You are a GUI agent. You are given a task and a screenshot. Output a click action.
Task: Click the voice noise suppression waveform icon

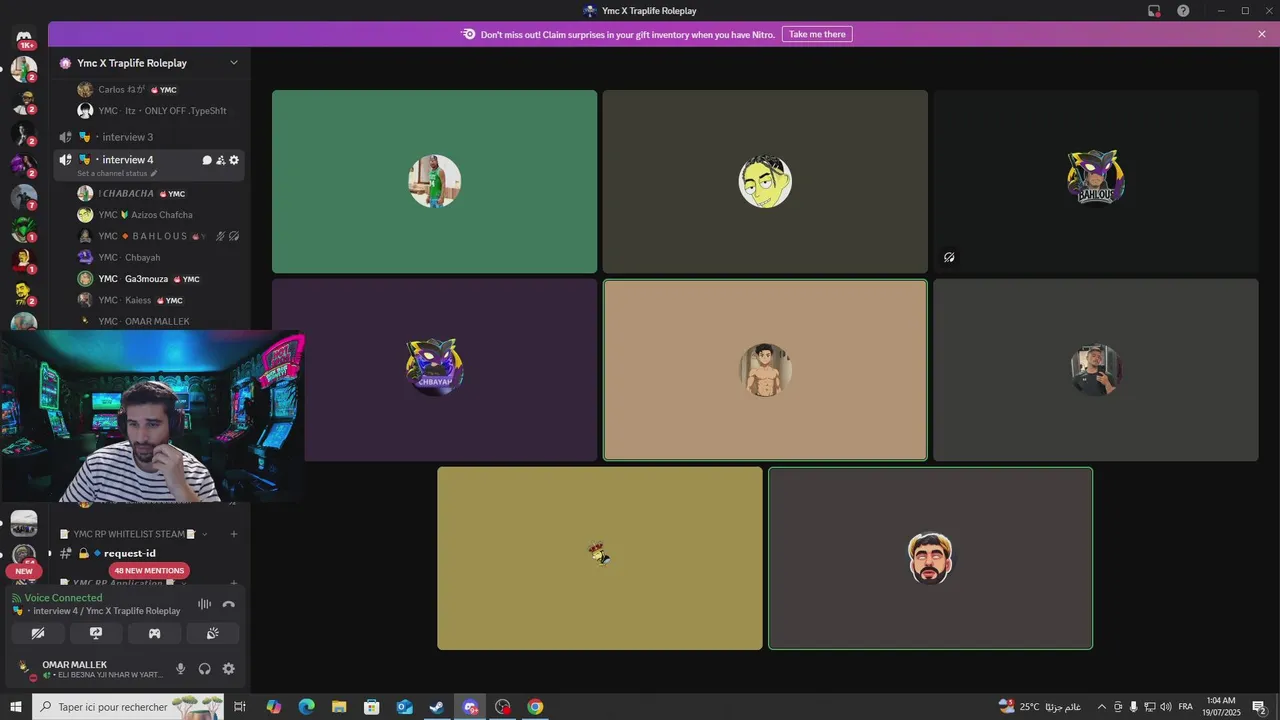205,604
